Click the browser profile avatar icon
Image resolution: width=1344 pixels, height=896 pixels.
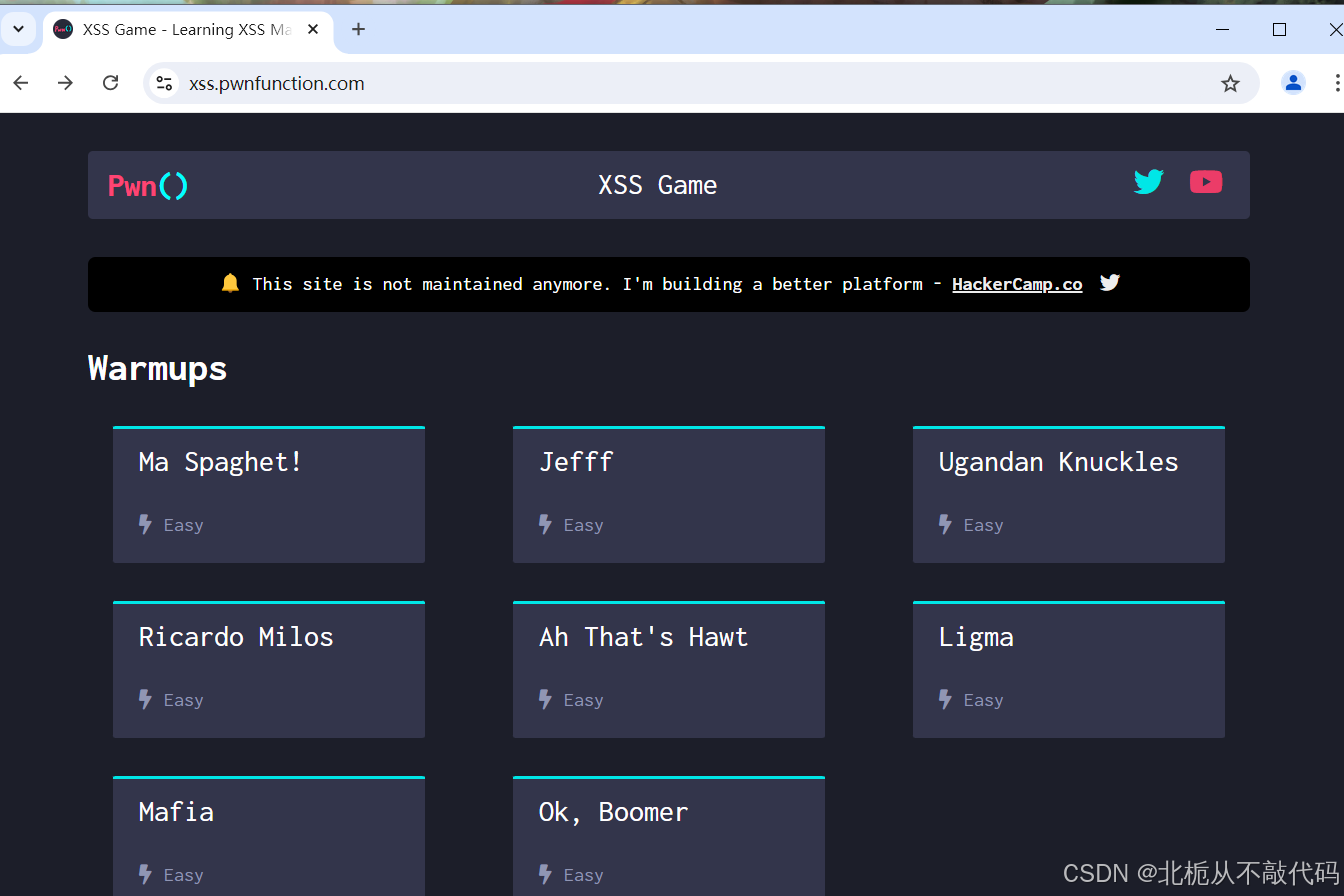pos(1293,83)
